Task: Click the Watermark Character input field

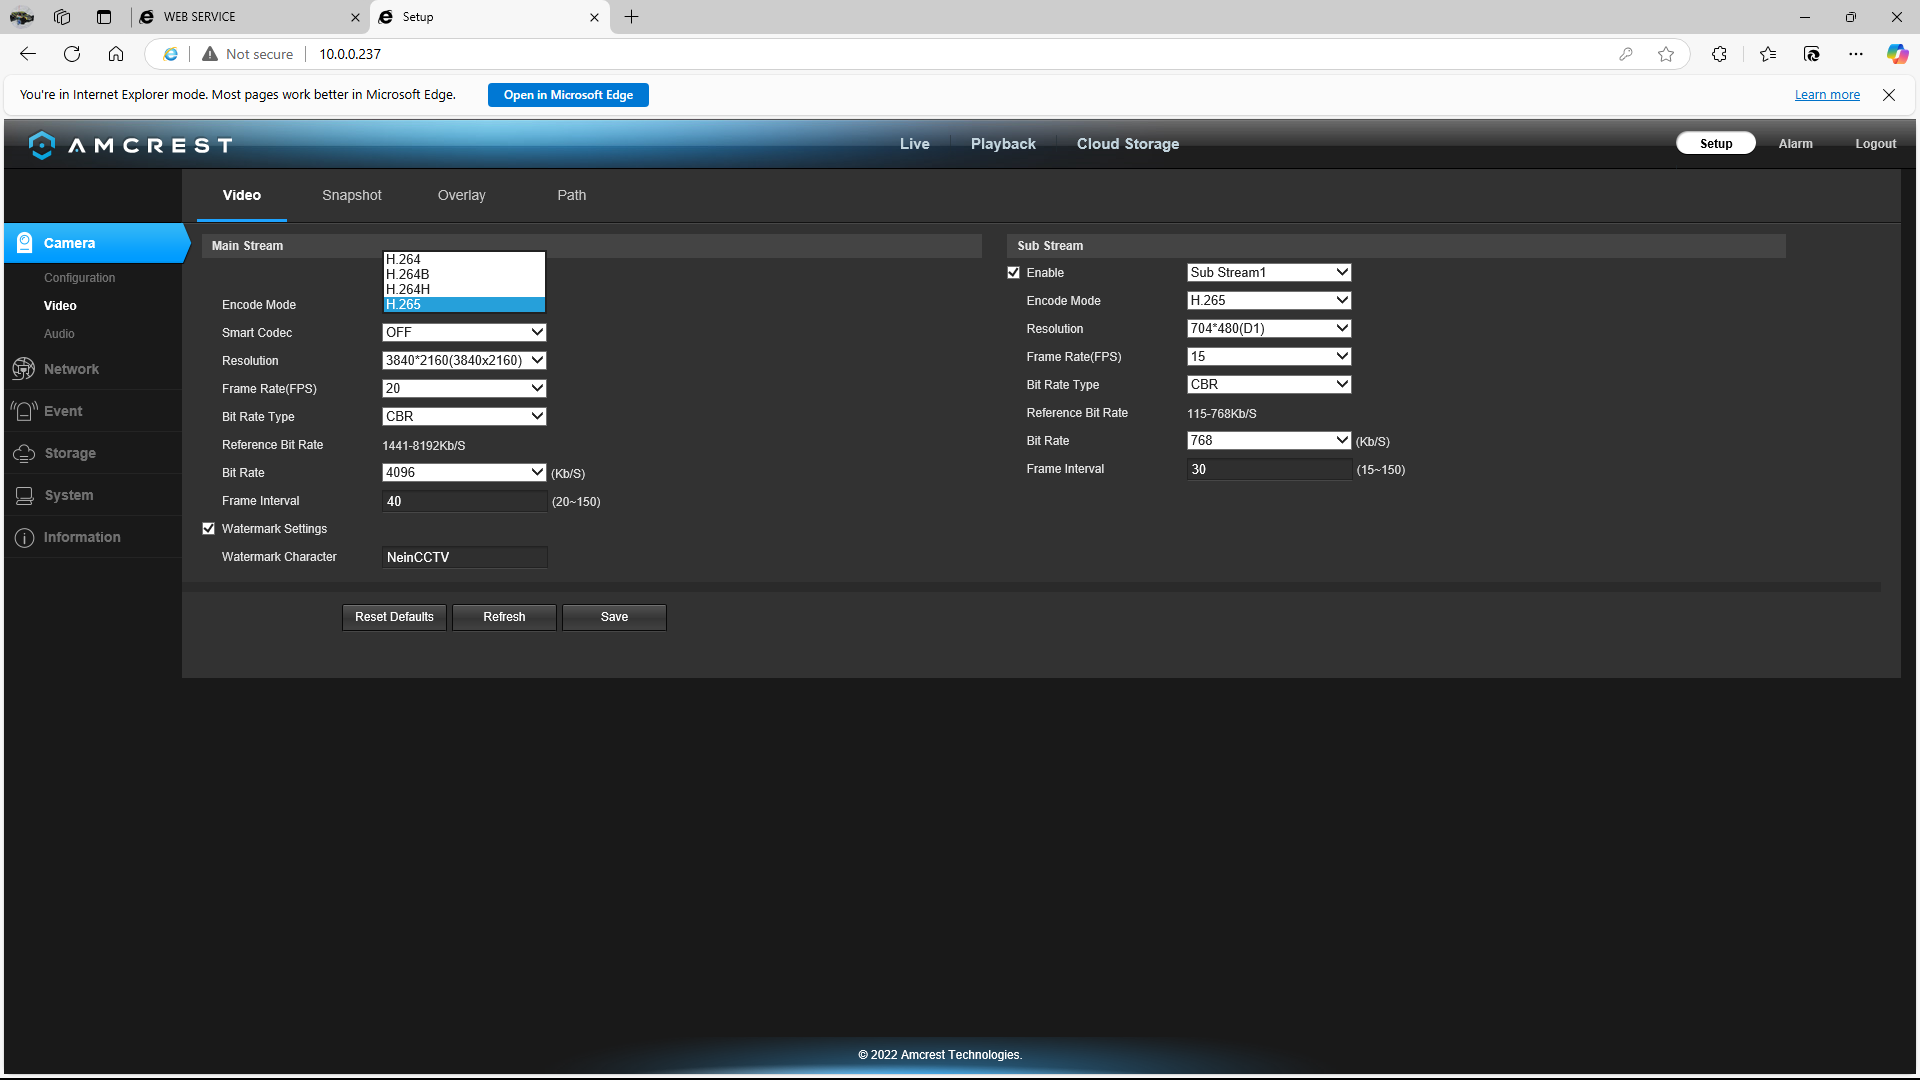Action: coord(464,557)
